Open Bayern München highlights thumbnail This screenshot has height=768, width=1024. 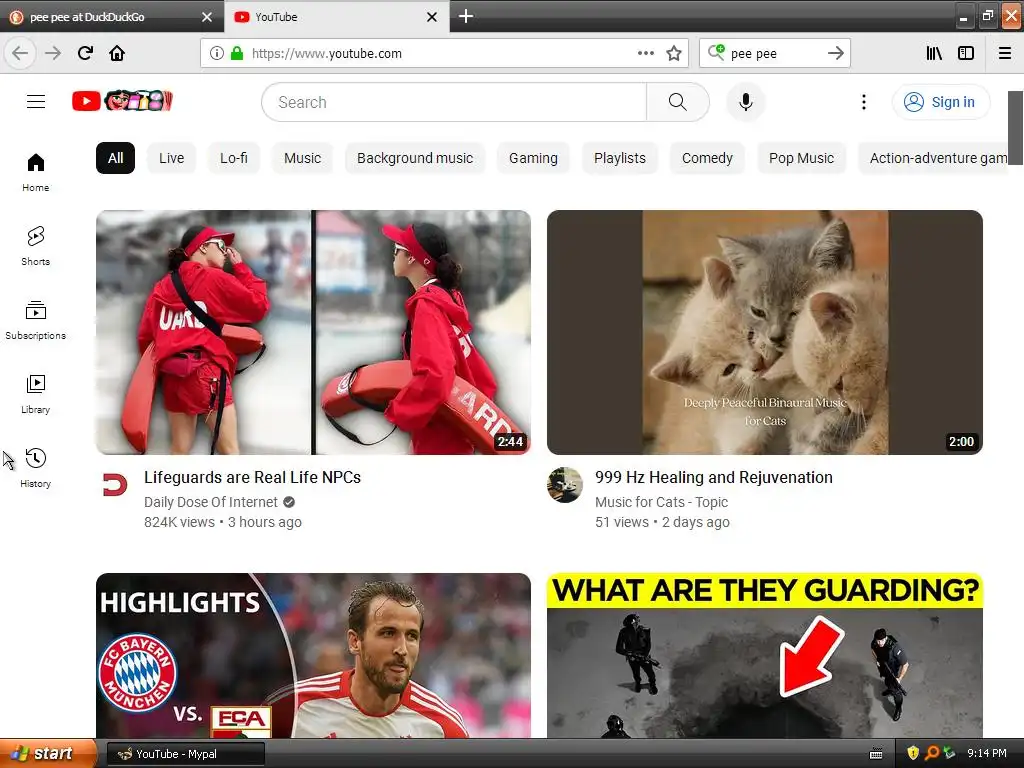coord(313,656)
